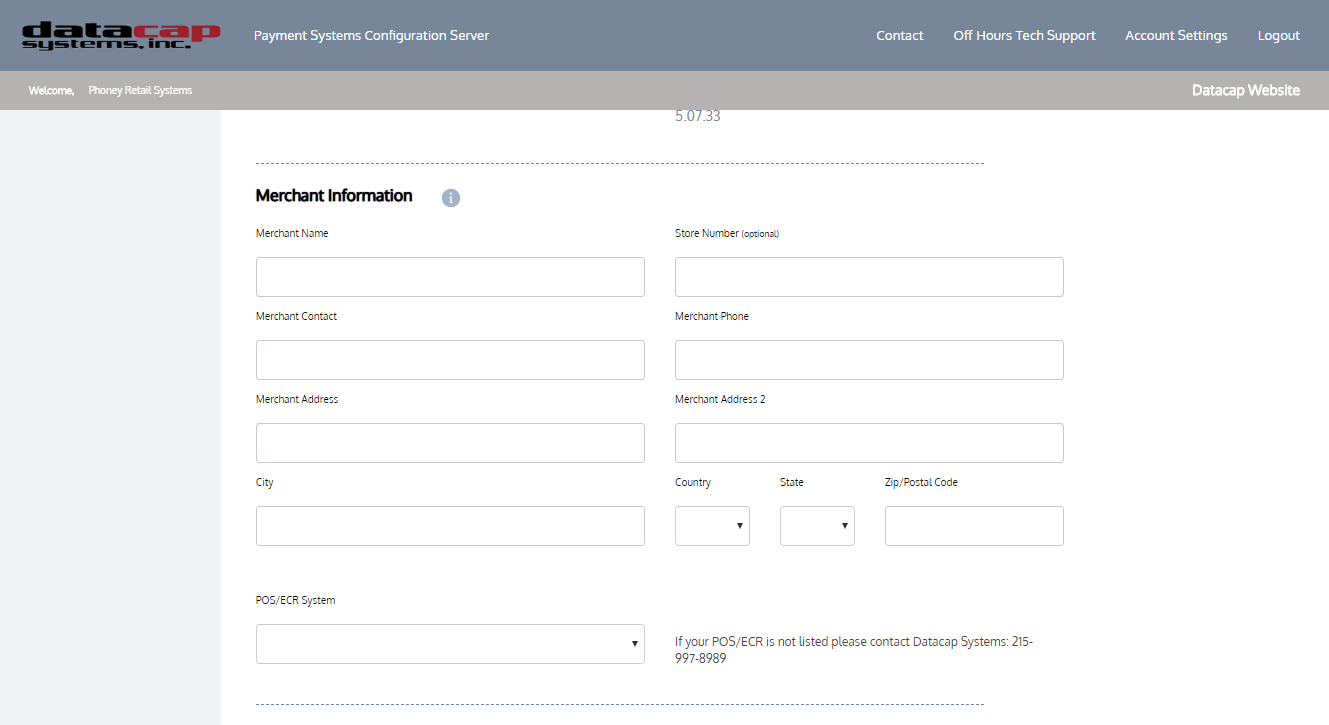The width and height of the screenshot is (1329, 725).
Task: Focus the Store Number field
Action: tap(869, 277)
